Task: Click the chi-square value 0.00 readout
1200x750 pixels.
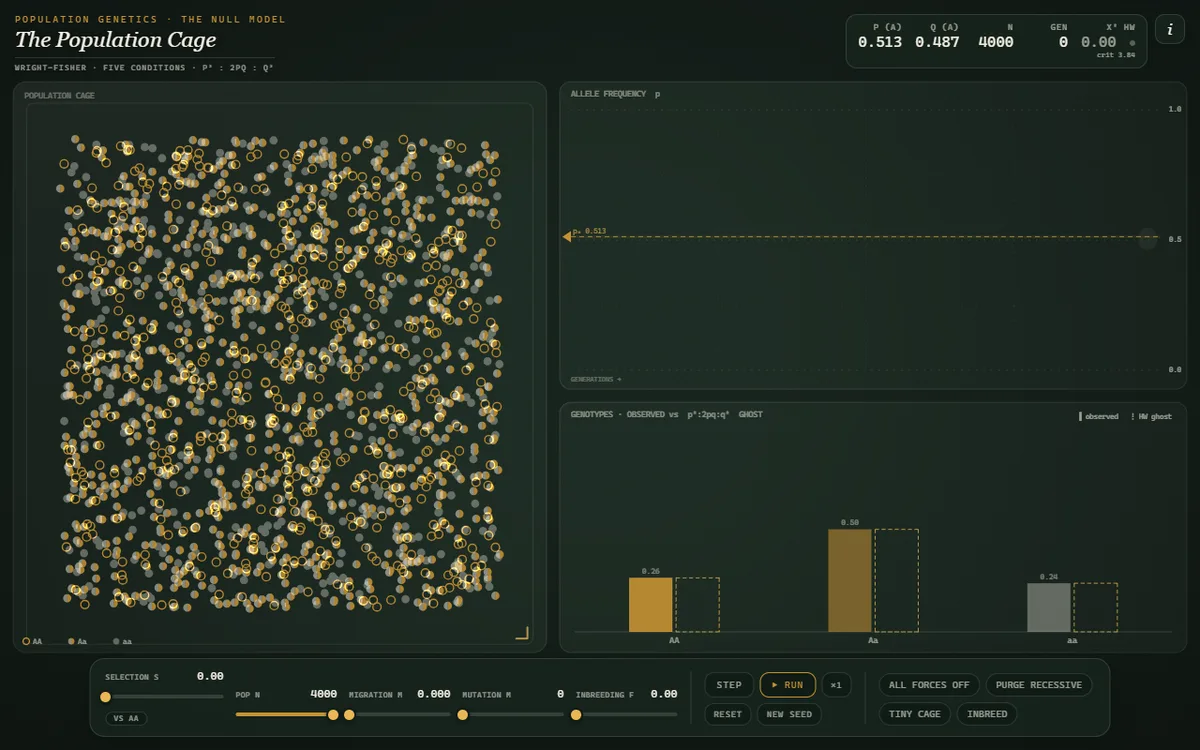Action: (1098, 42)
